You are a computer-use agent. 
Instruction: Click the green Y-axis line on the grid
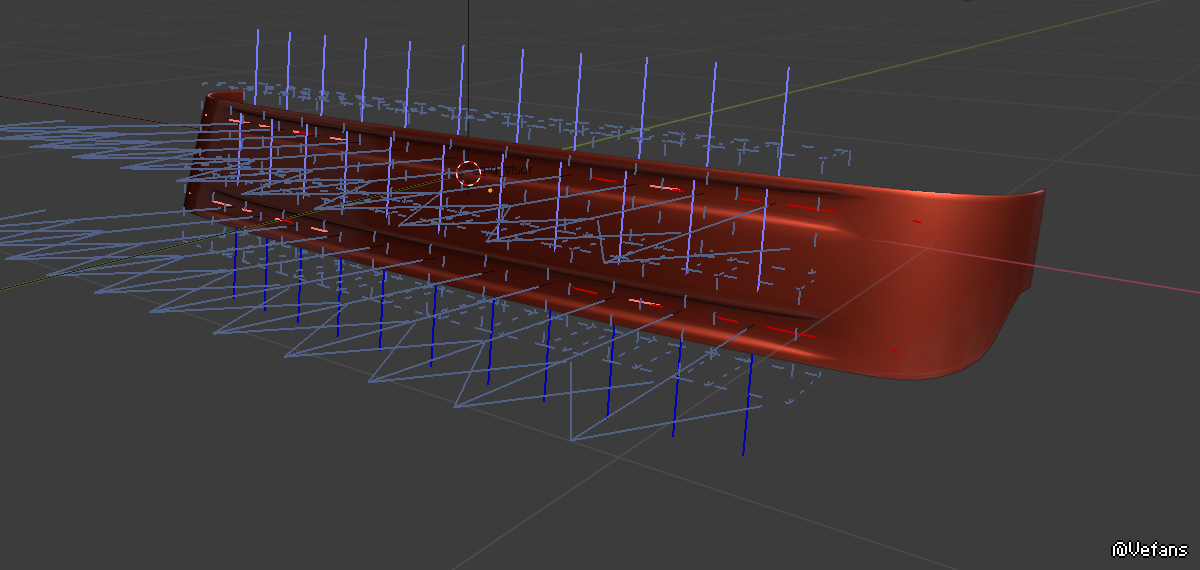click(x=900, y=60)
